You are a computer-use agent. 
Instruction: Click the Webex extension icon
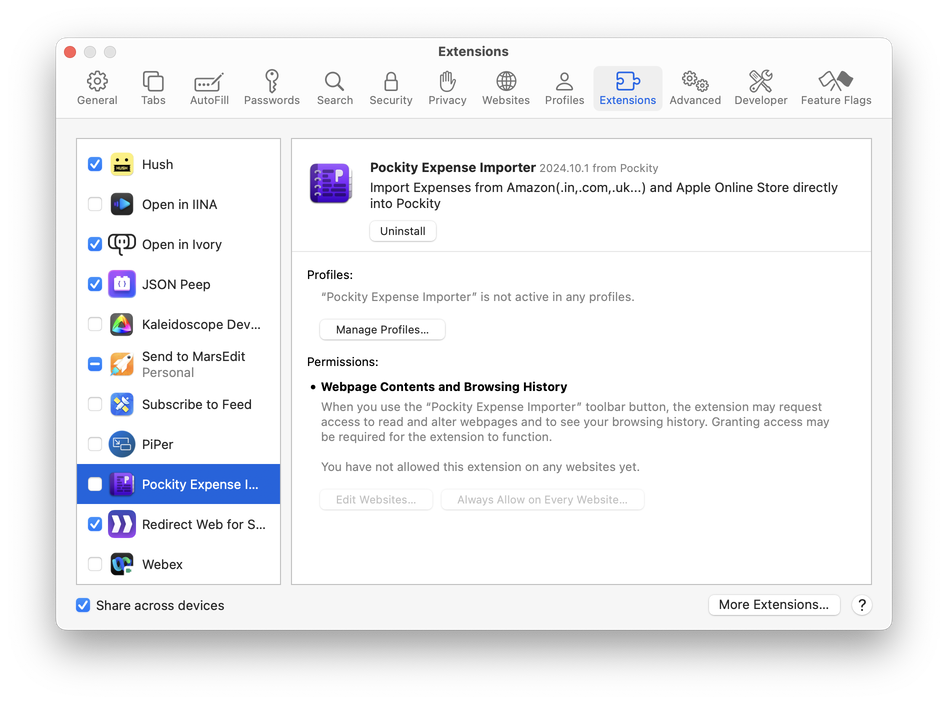pyautogui.click(x=122, y=564)
